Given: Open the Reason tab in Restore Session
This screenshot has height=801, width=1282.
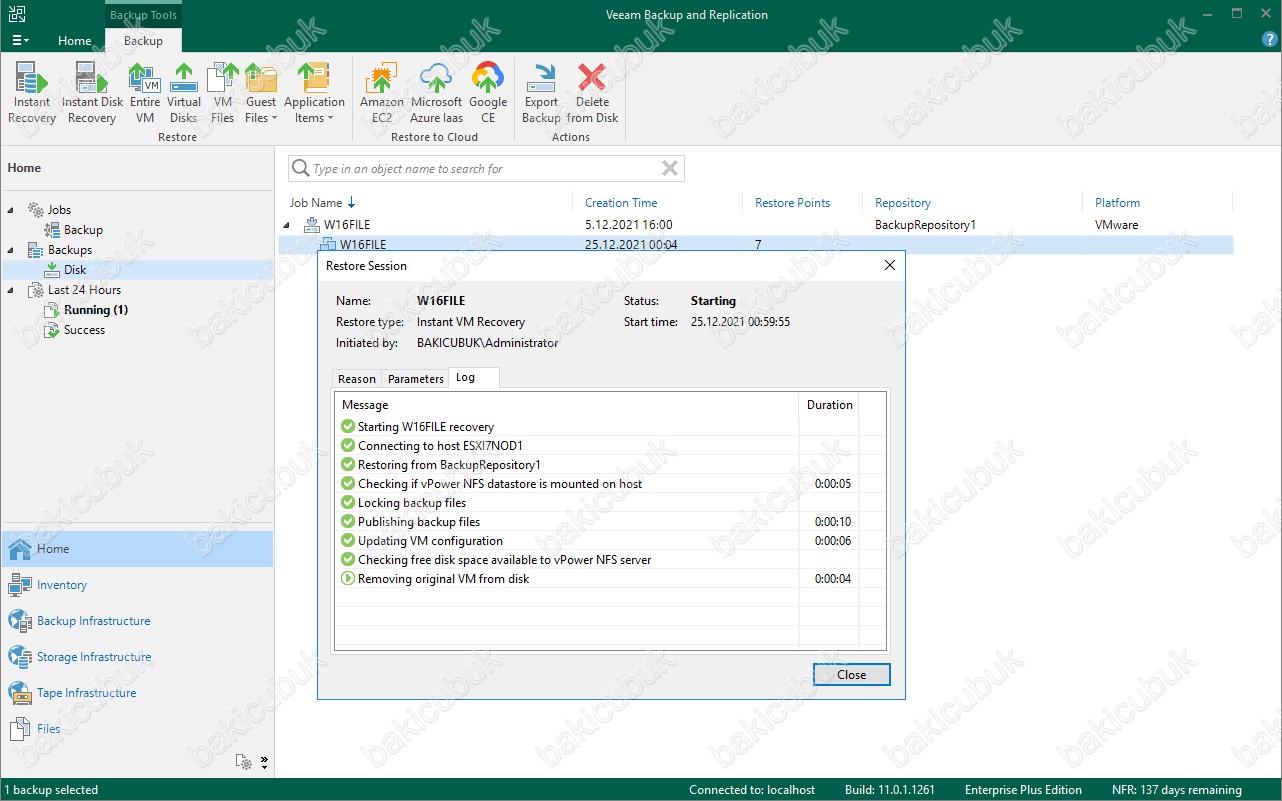Looking at the screenshot, I should 357,379.
